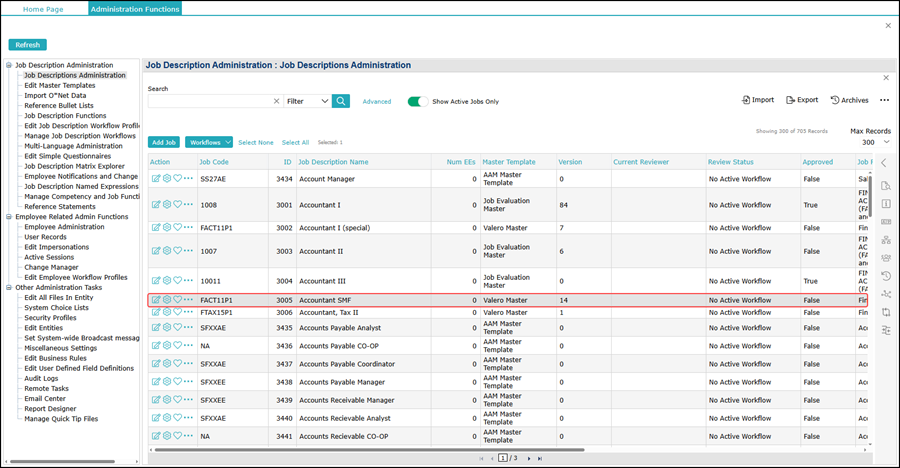The width and height of the screenshot is (900, 468).
Task: Collapse Employee Related Admin Functions node
Action: point(9,217)
